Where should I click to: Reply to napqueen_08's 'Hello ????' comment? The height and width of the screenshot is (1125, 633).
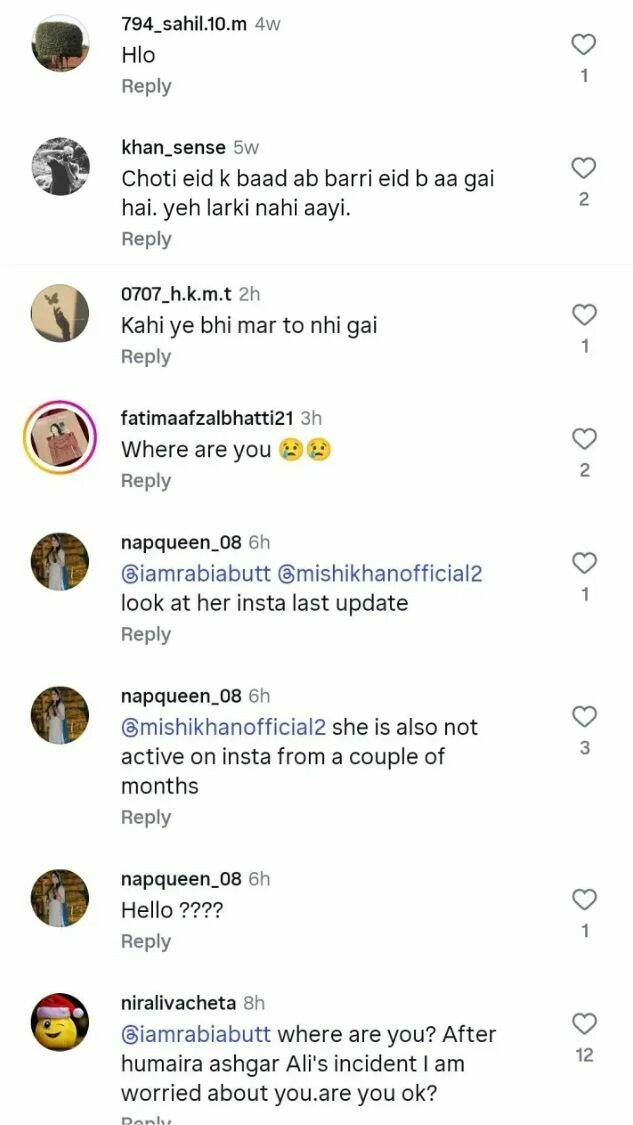pyautogui.click(x=146, y=942)
